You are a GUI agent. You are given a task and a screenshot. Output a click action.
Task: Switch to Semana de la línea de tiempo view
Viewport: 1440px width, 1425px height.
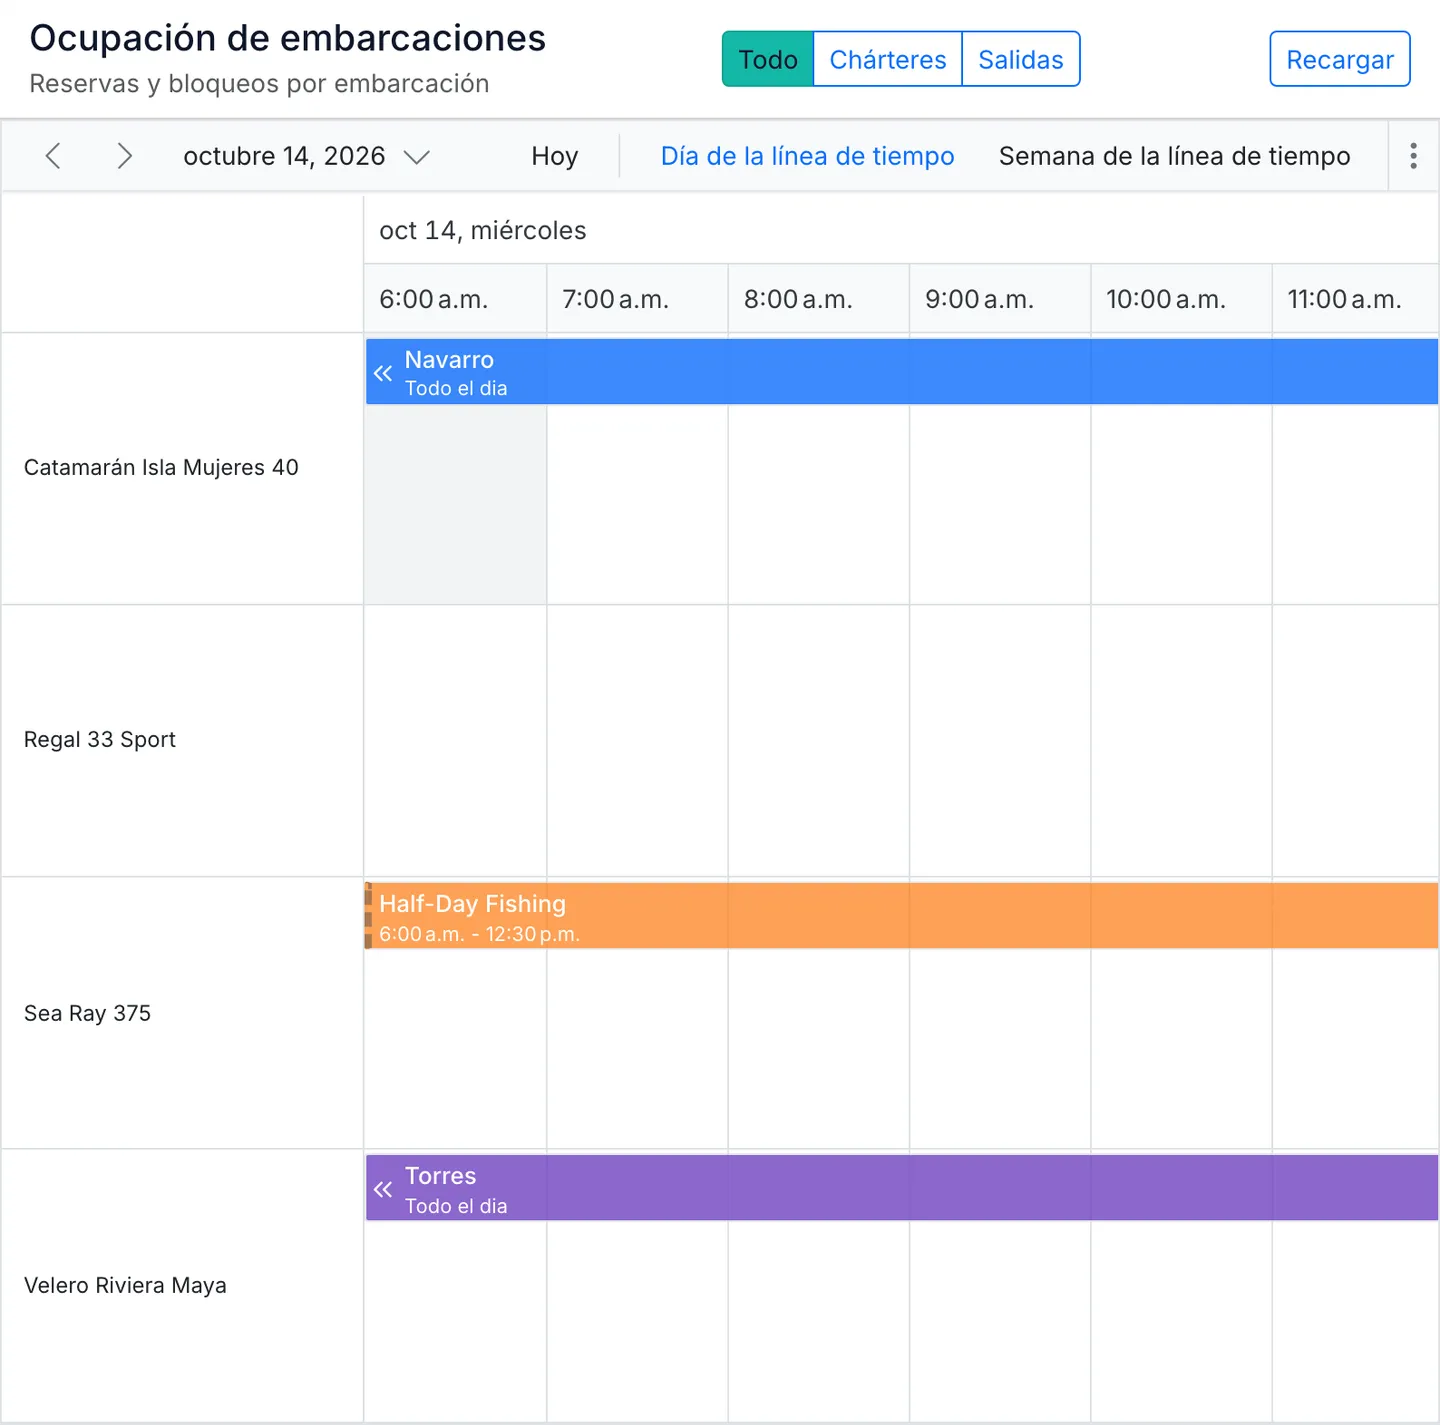1174,156
